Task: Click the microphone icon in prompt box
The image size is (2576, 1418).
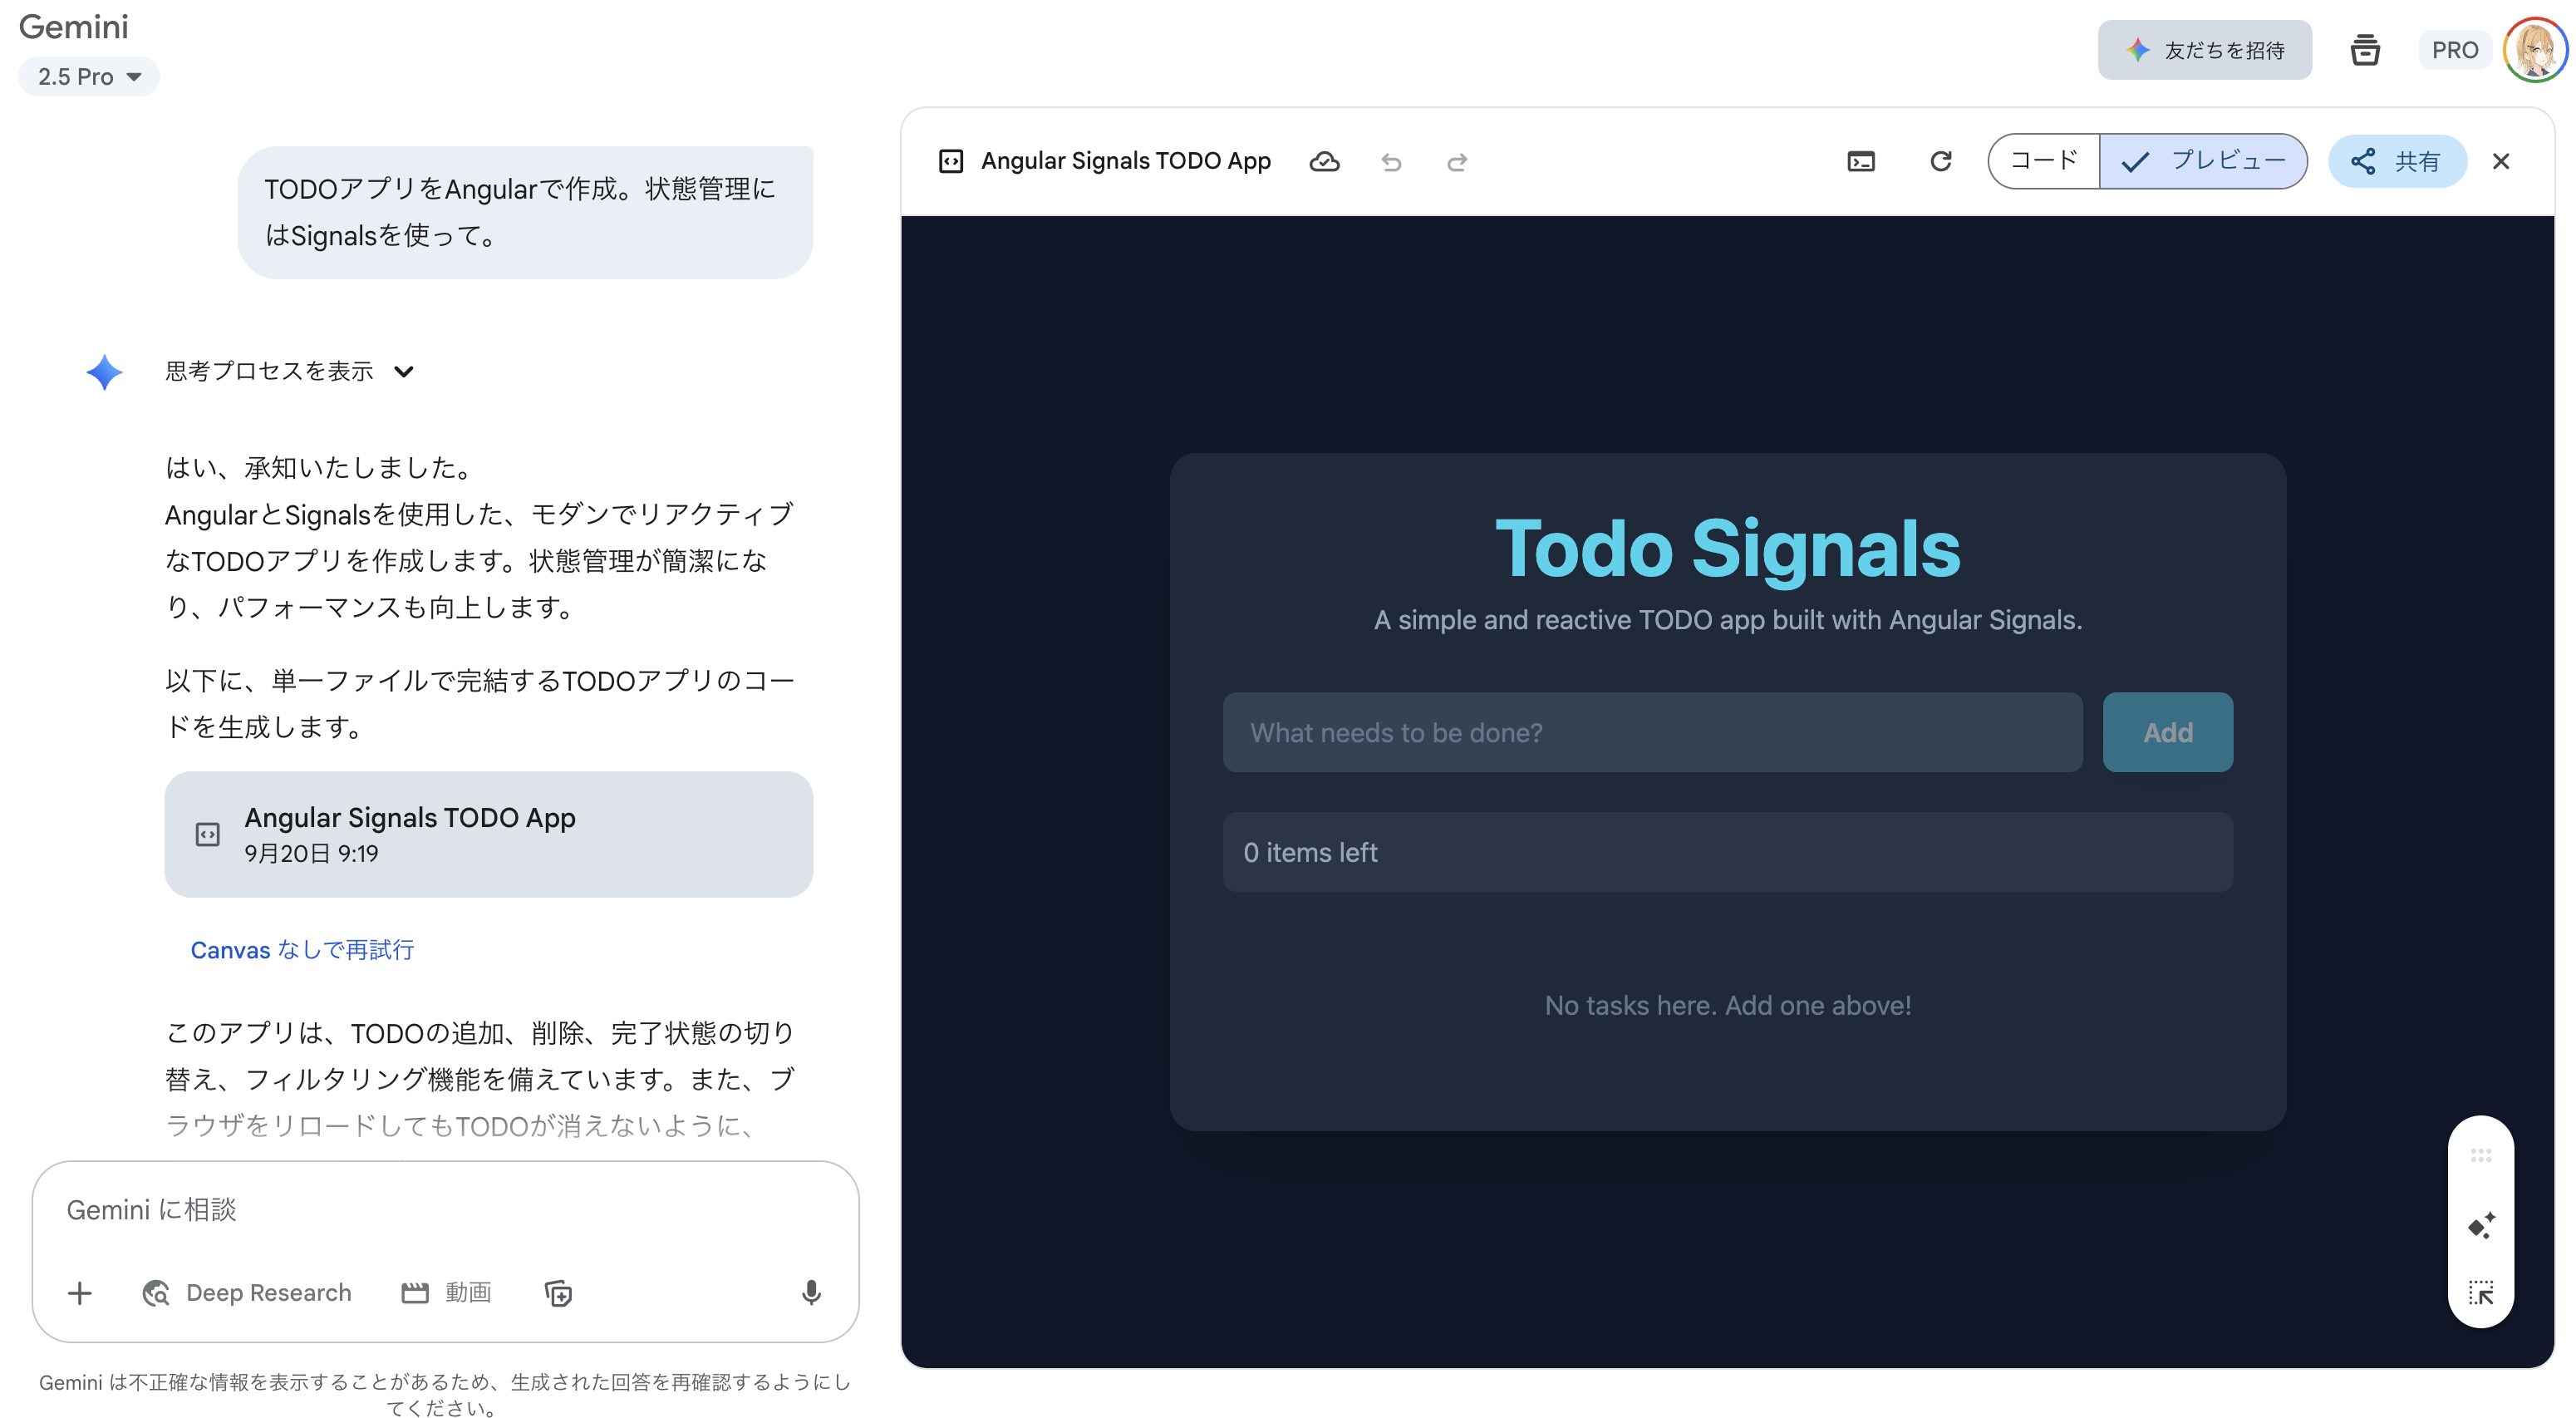Action: [811, 1292]
